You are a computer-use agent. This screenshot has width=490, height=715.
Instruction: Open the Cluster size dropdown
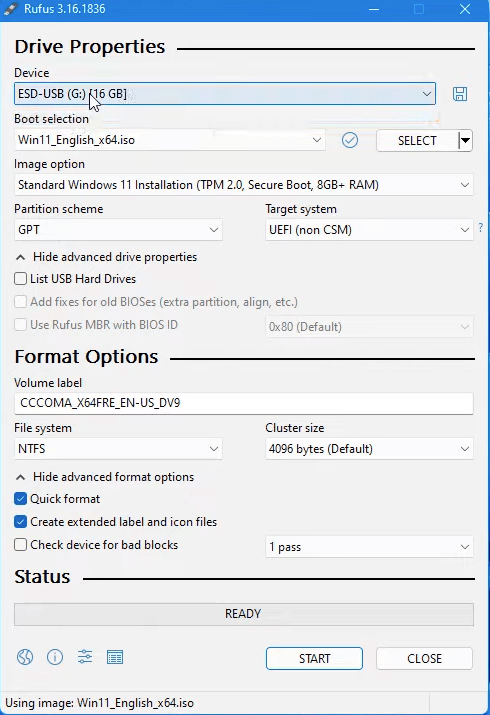[369, 449]
